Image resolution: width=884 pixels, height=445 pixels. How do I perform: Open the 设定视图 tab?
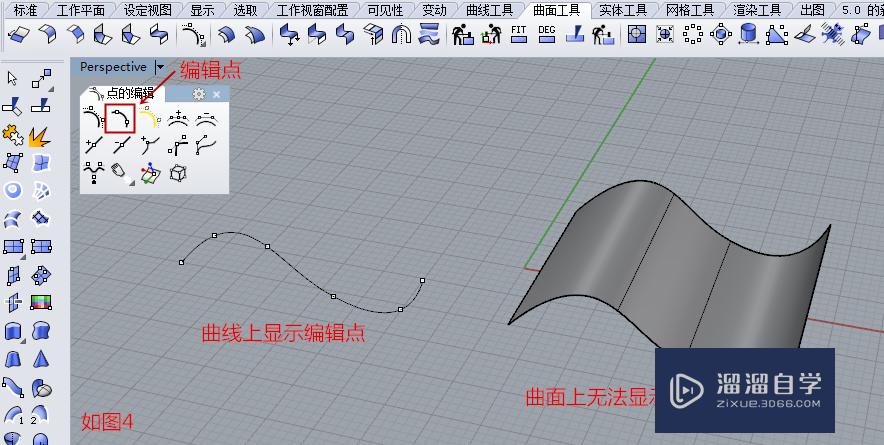149,10
